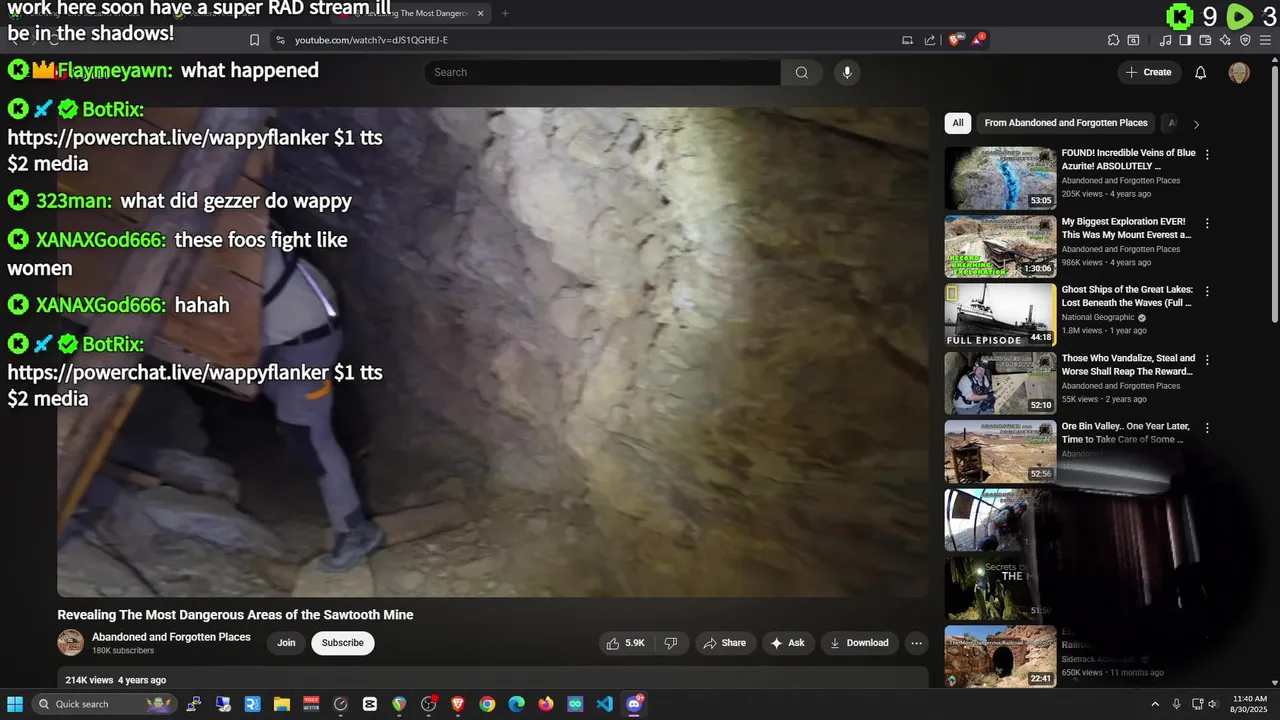Viewport: 1280px width, 720px height.
Task: Open Brave Rewards triangle icon
Action: 978,40
